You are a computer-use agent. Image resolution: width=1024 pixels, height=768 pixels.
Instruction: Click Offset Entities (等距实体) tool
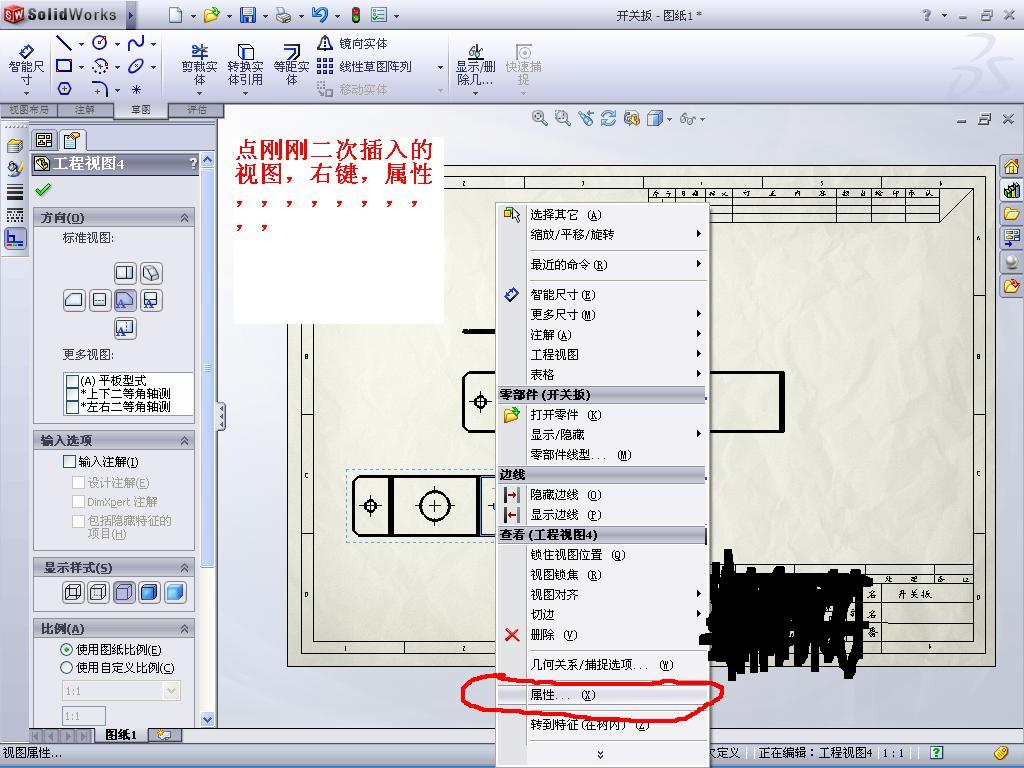(x=291, y=65)
